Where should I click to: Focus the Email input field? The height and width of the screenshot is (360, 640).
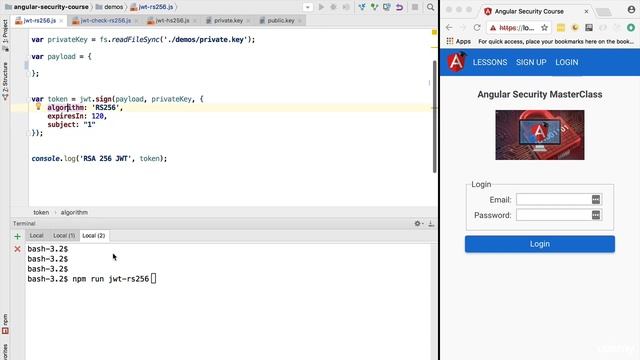pos(558,200)
